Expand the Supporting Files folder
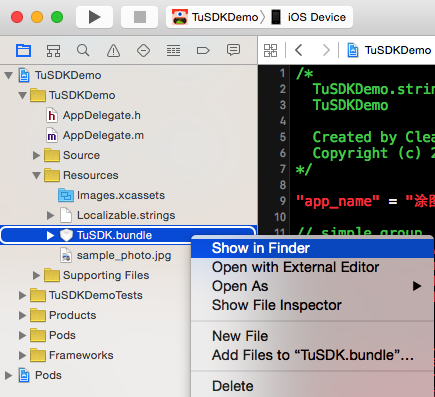 [x=36, y=275]
